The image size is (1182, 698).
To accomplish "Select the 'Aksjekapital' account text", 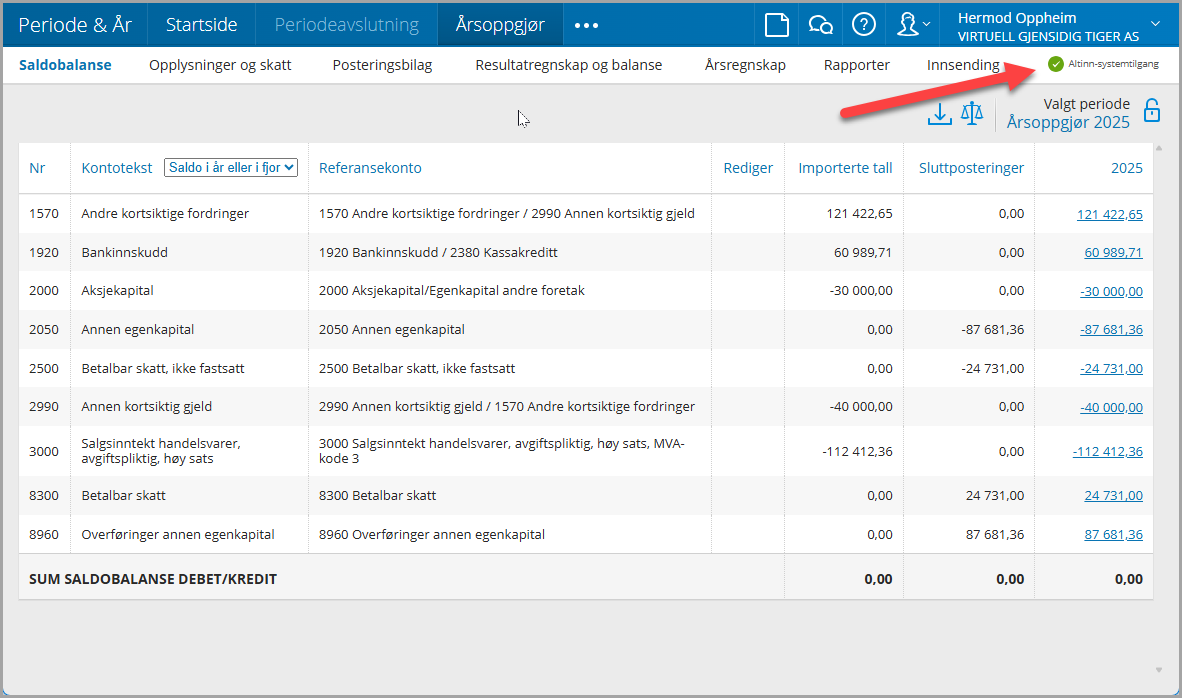I will tap(117, 291).
